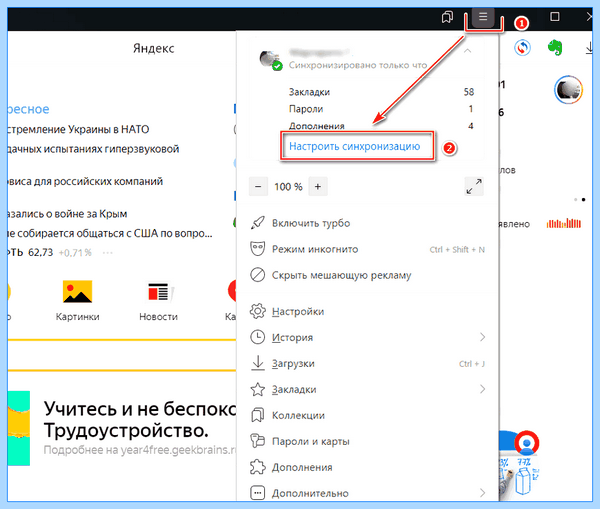
Task: Click the profile avatar in sync menu
Action: click(x=270, y=60)
